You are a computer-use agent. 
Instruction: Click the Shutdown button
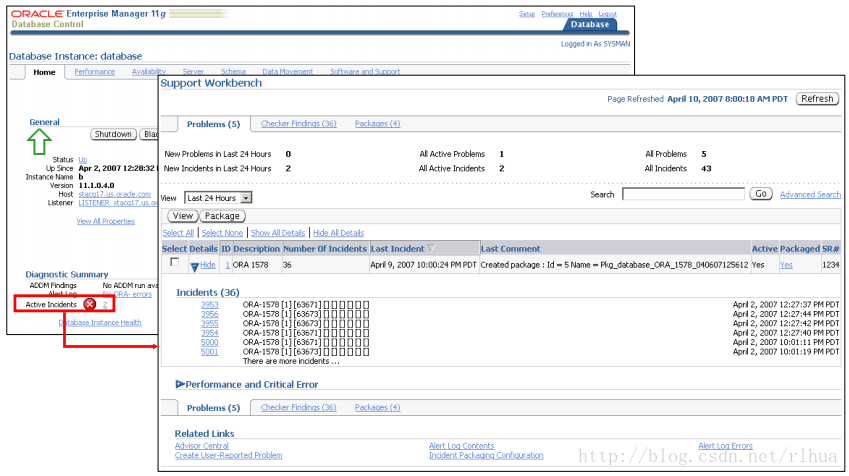click(x=113, y=134)
